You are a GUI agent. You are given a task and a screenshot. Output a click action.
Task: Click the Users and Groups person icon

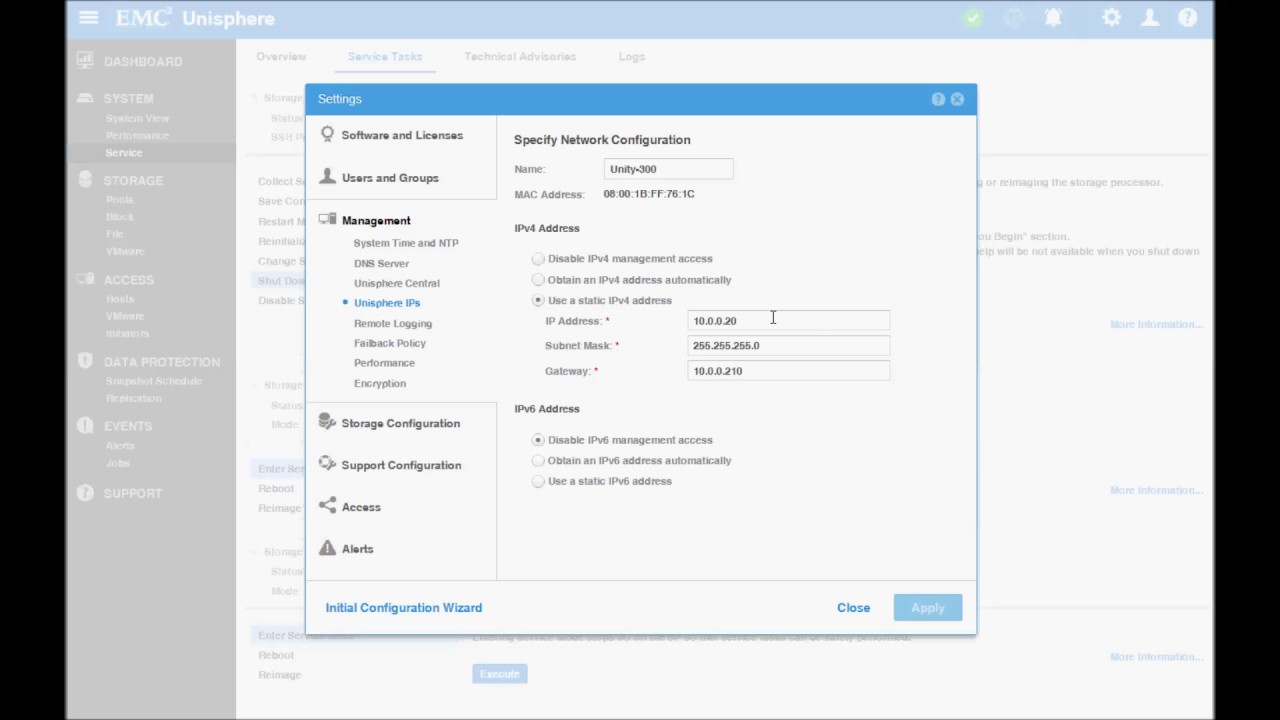[327, 177]
